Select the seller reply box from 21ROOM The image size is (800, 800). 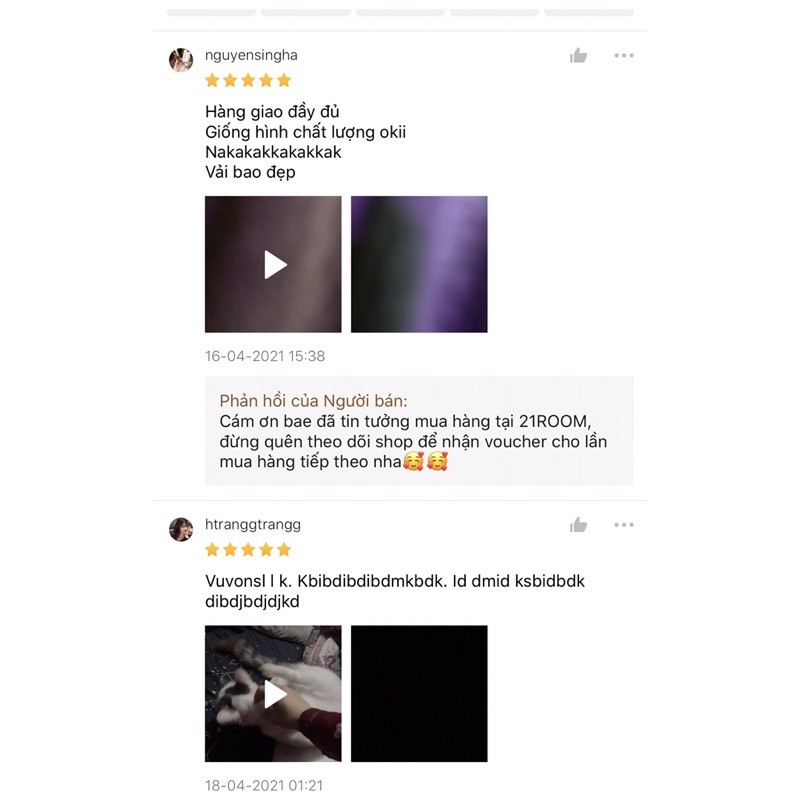(419, 431)
